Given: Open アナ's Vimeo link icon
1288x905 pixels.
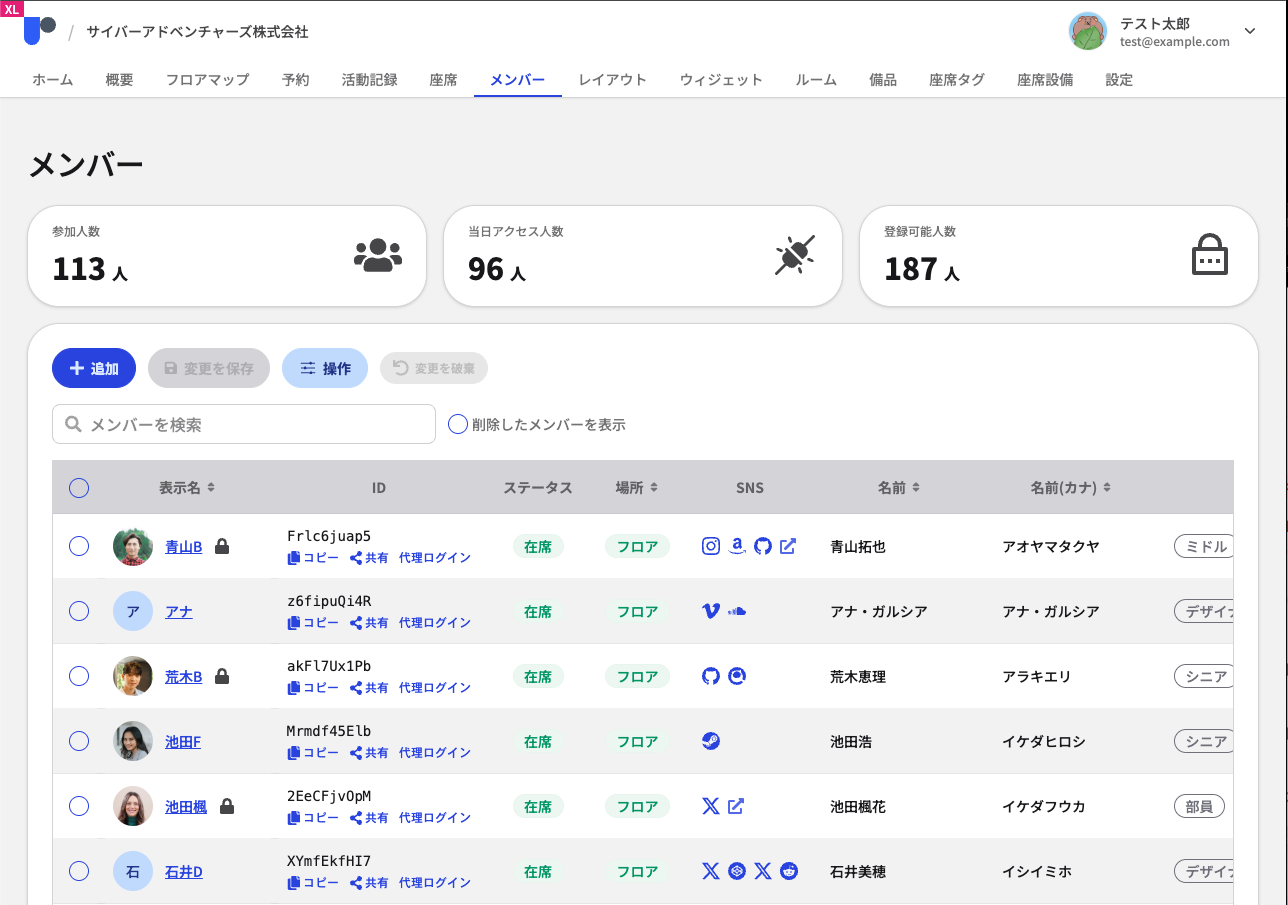Looking at the screenshot, I should point(711,611).
